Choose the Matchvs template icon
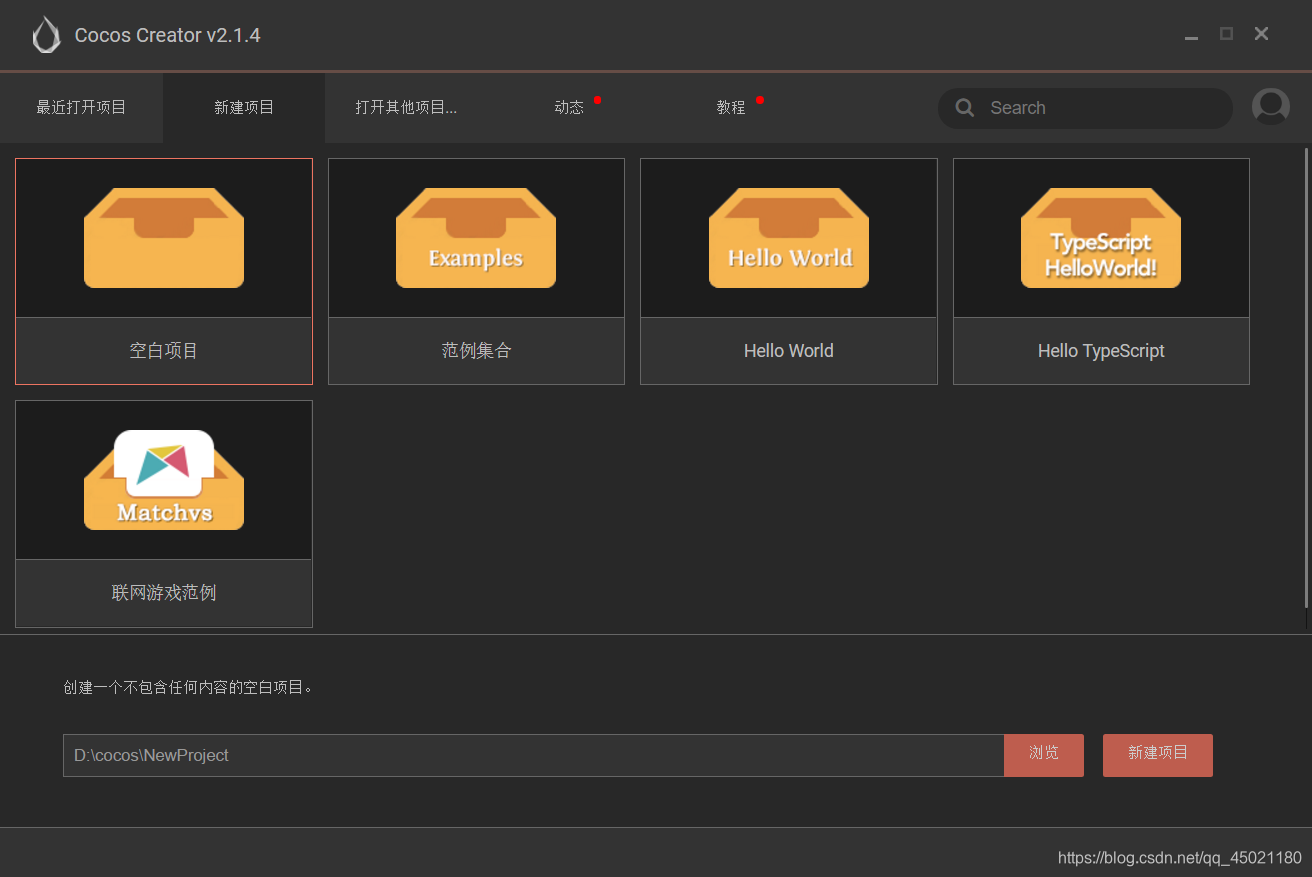Viewport: 1312px width, 877px height. pos(164,480)
